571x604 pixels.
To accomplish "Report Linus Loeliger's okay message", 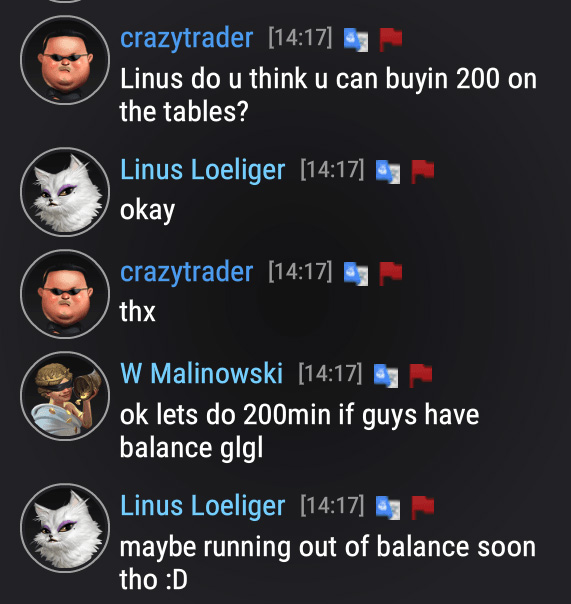I will click(423, 171).
